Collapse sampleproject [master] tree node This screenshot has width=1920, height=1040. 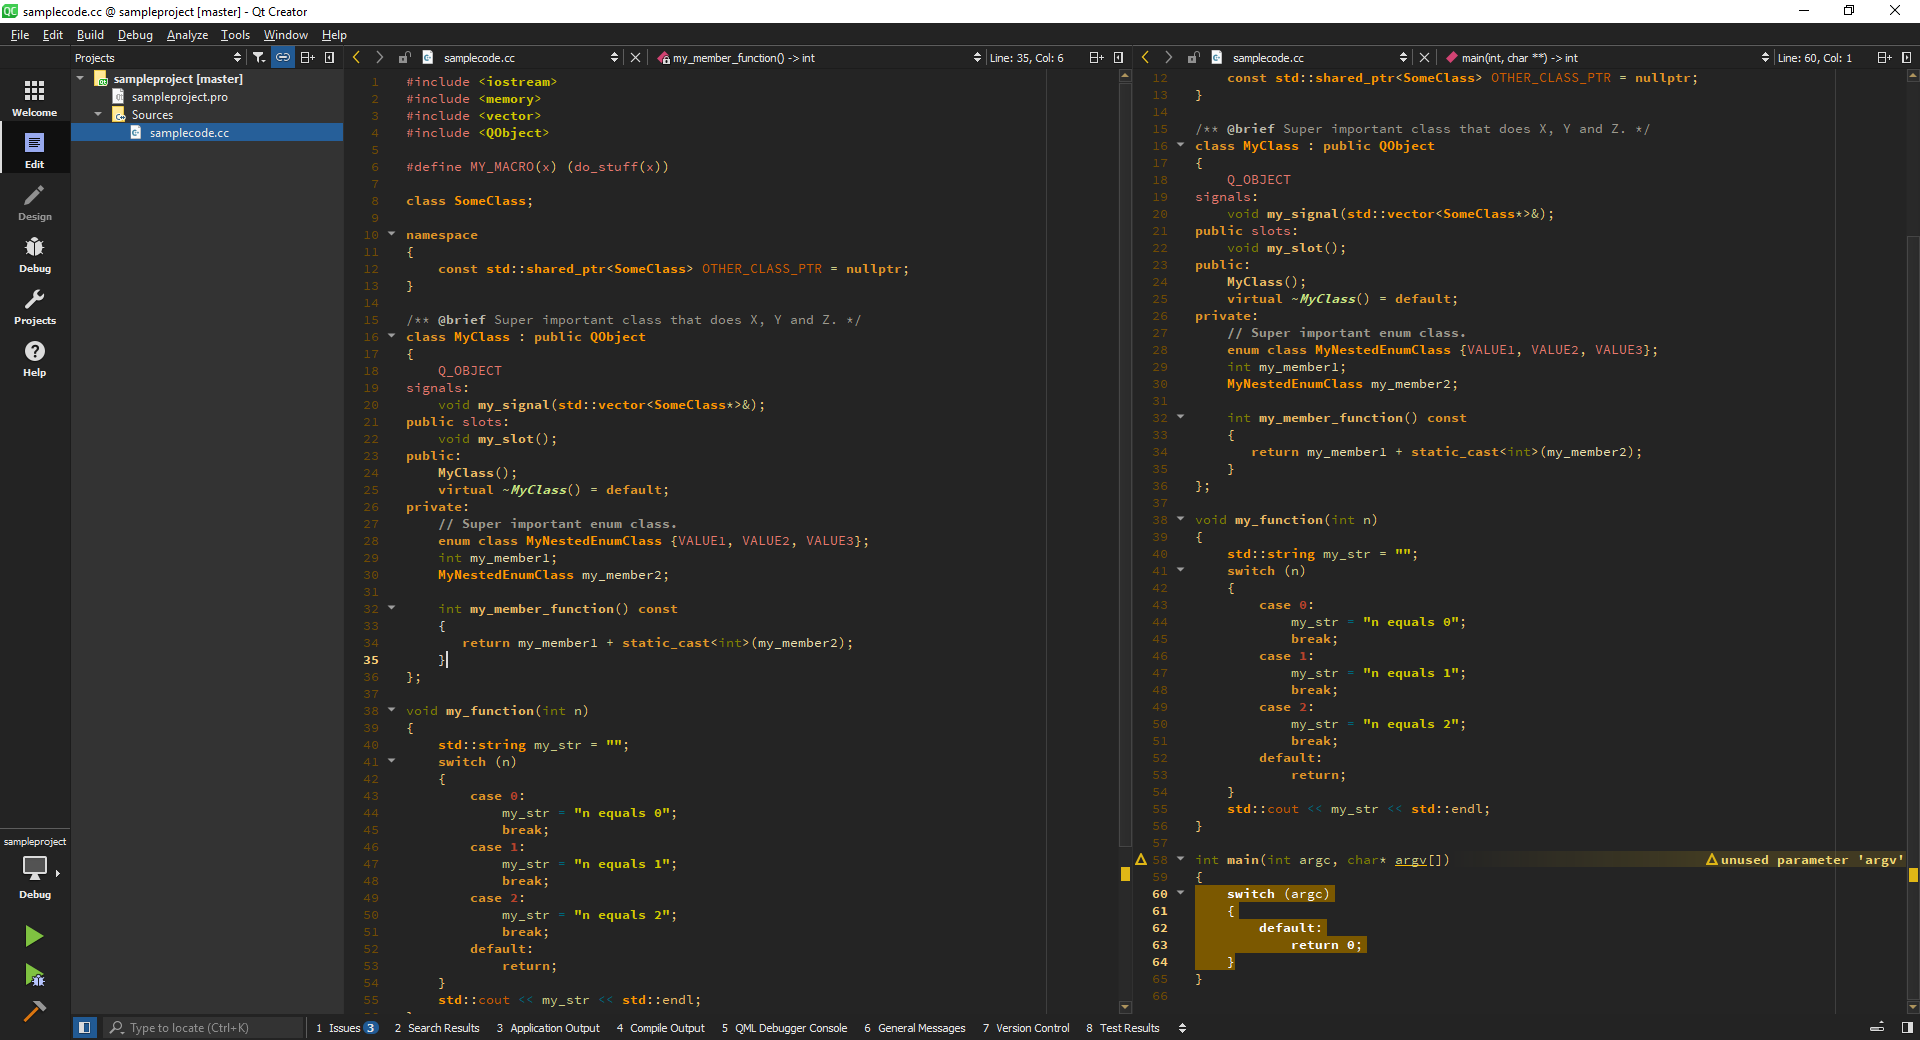81,78
